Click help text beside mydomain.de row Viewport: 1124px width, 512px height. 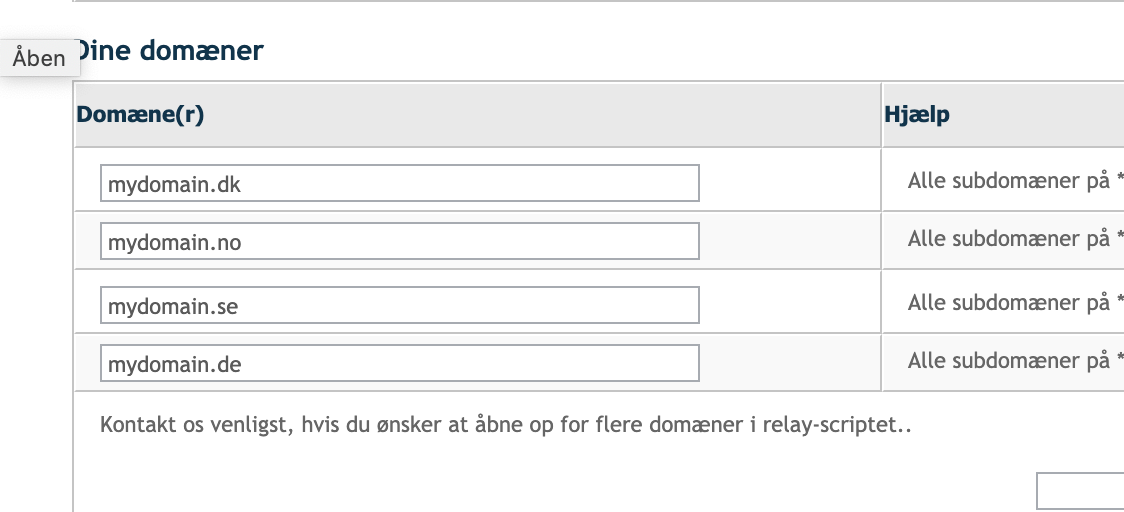coord(1015,361)
